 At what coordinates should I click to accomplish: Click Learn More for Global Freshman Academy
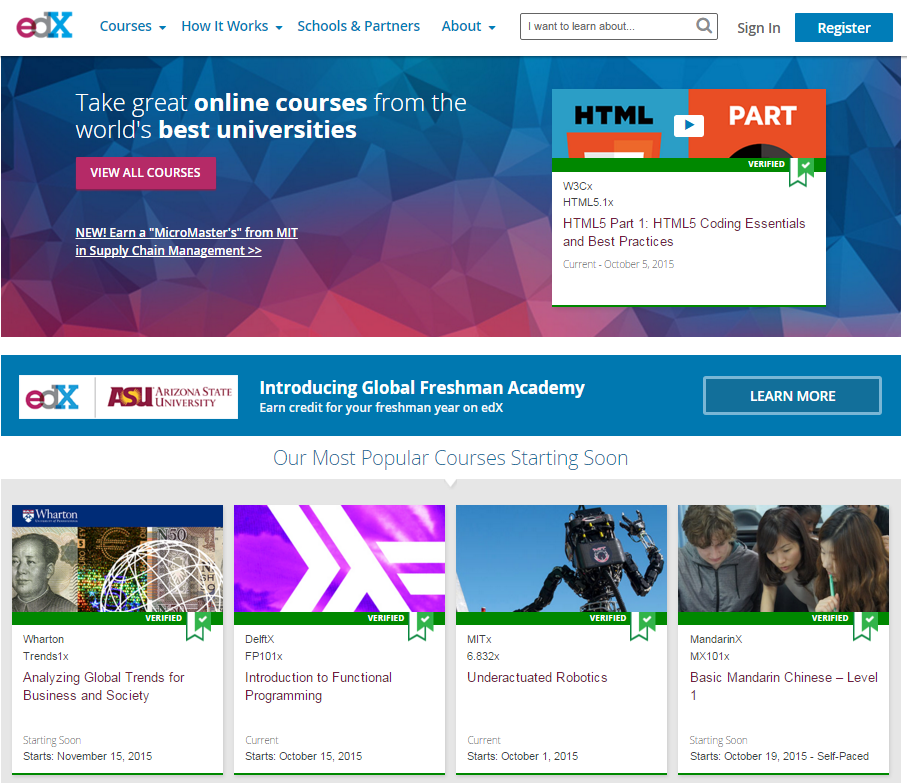click(792, 396)
